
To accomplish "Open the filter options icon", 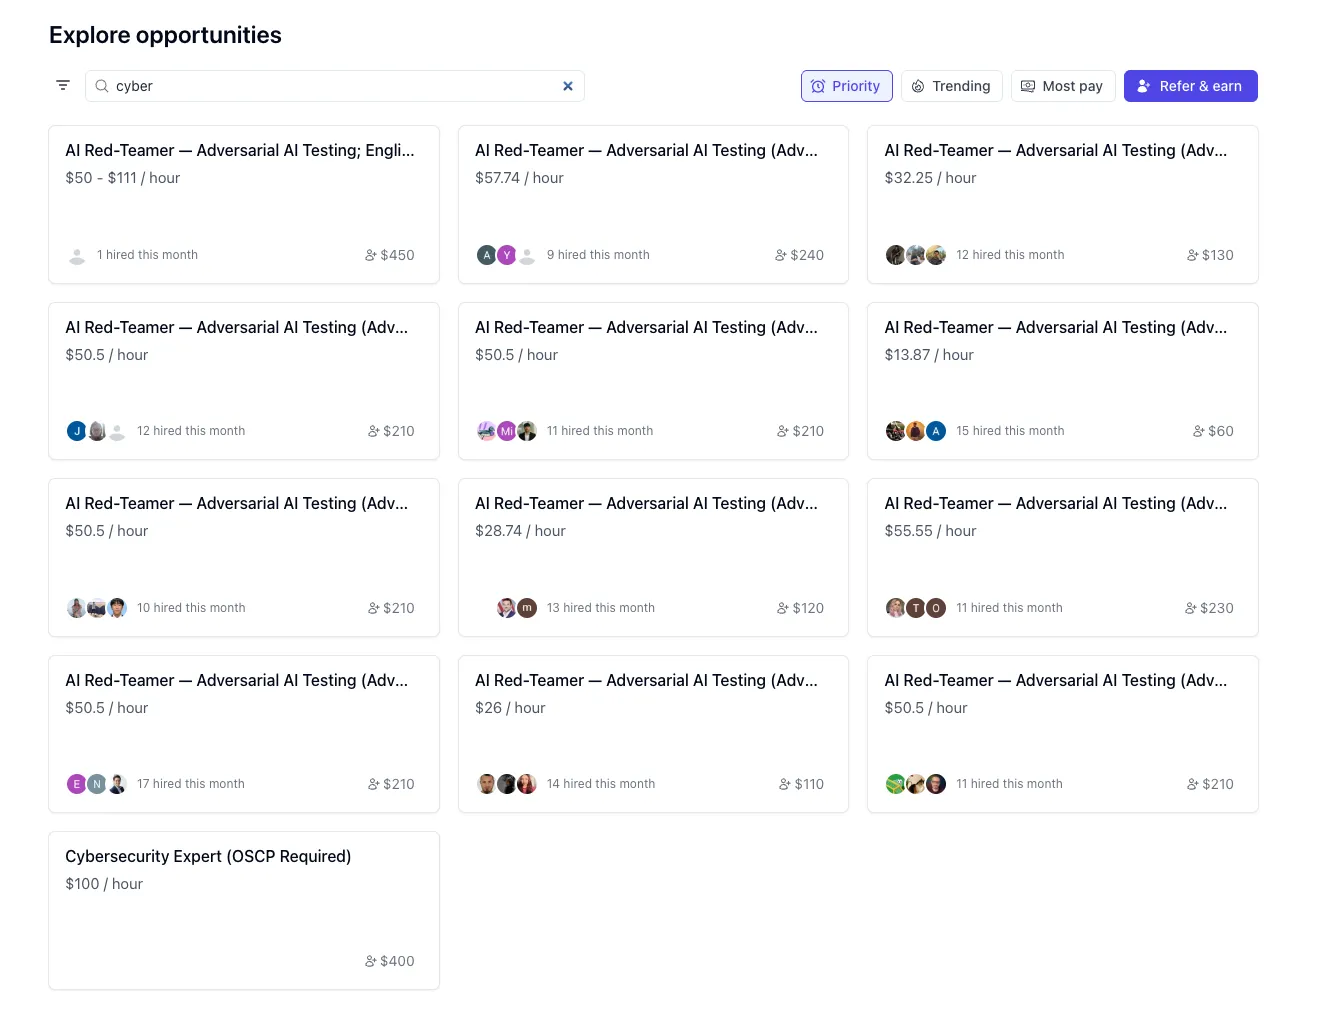I will tap(62, 85).
